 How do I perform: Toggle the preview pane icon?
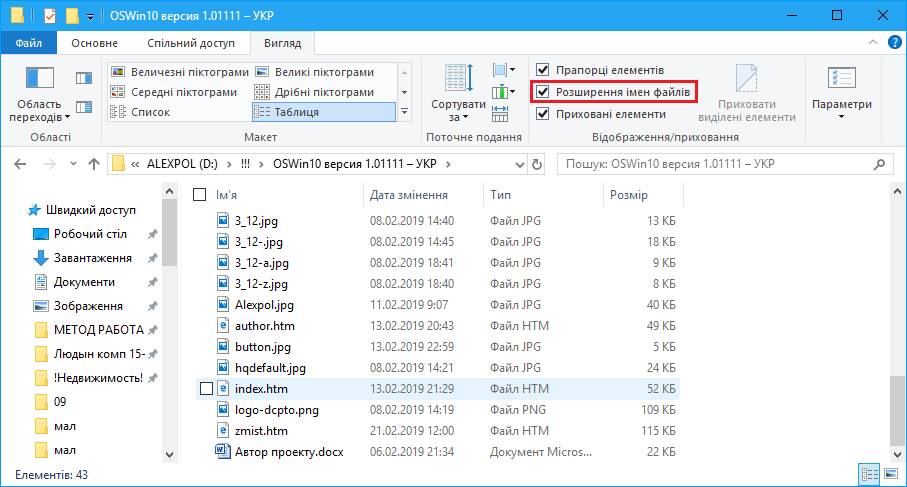click(x=84, y=78)
